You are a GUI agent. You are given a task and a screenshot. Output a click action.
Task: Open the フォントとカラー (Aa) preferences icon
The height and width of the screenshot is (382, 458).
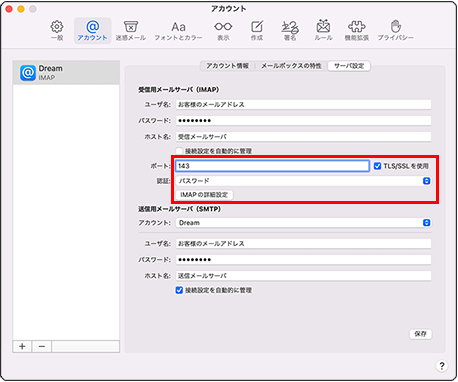point(178,30)
